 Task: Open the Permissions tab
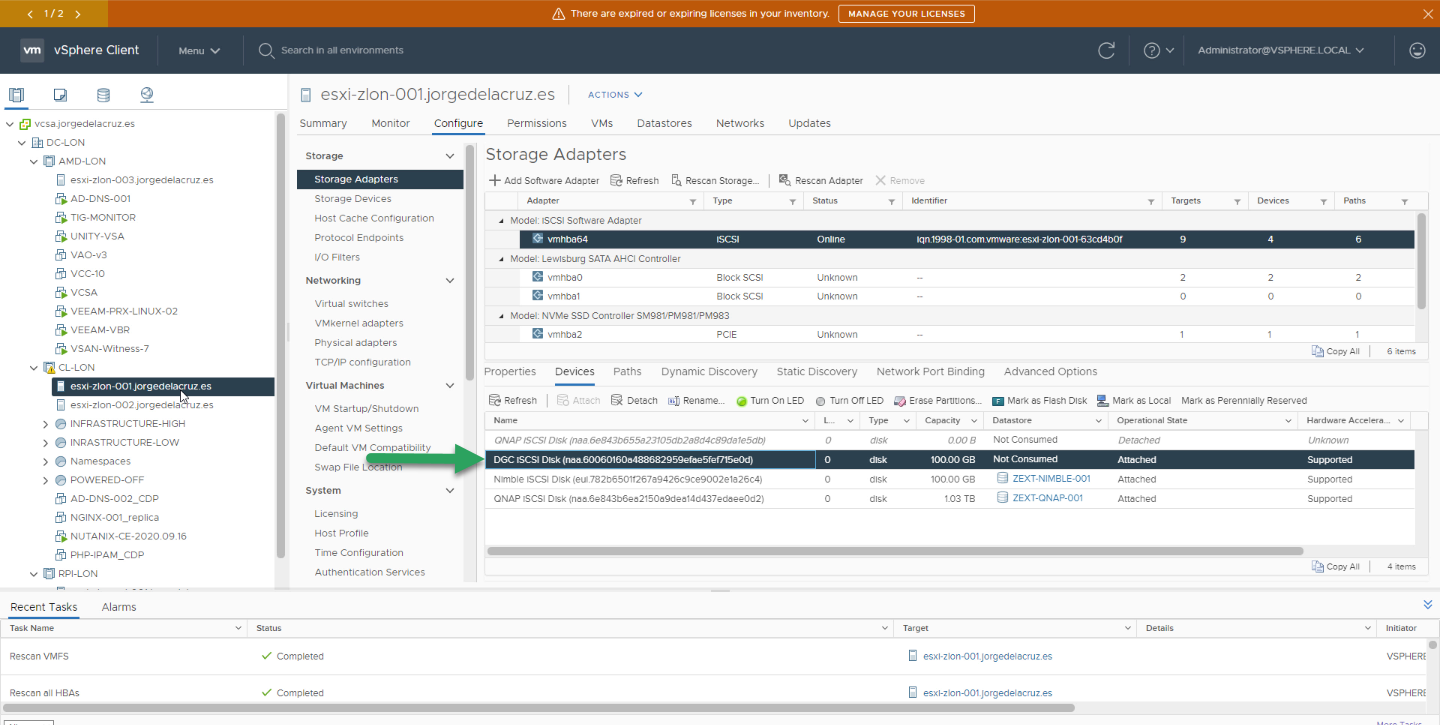[537, 123]
